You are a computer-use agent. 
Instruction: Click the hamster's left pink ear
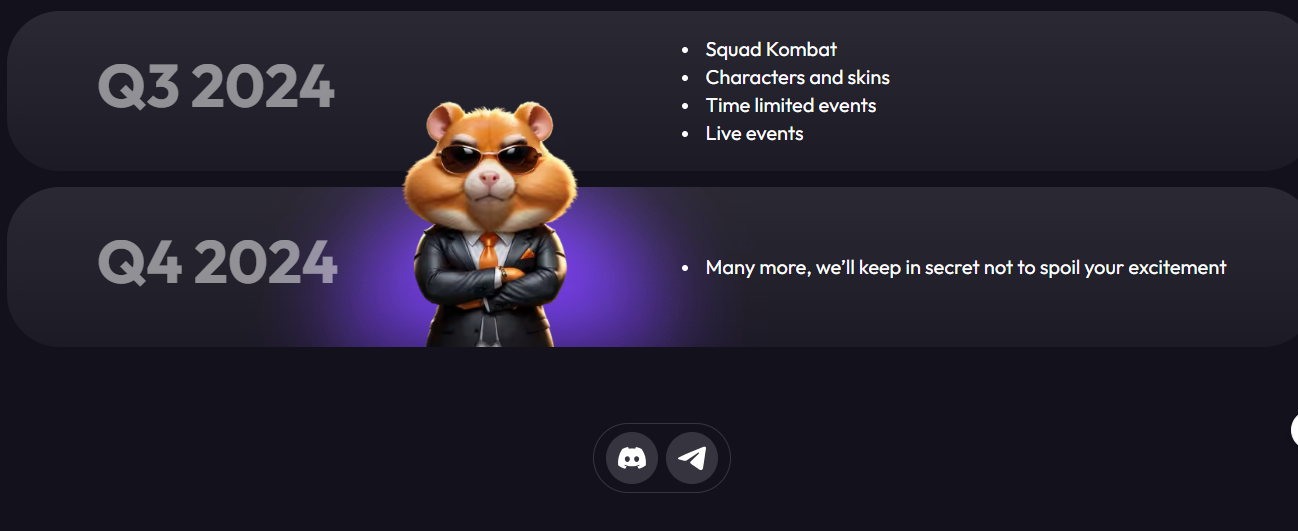[x=445, y=122]
